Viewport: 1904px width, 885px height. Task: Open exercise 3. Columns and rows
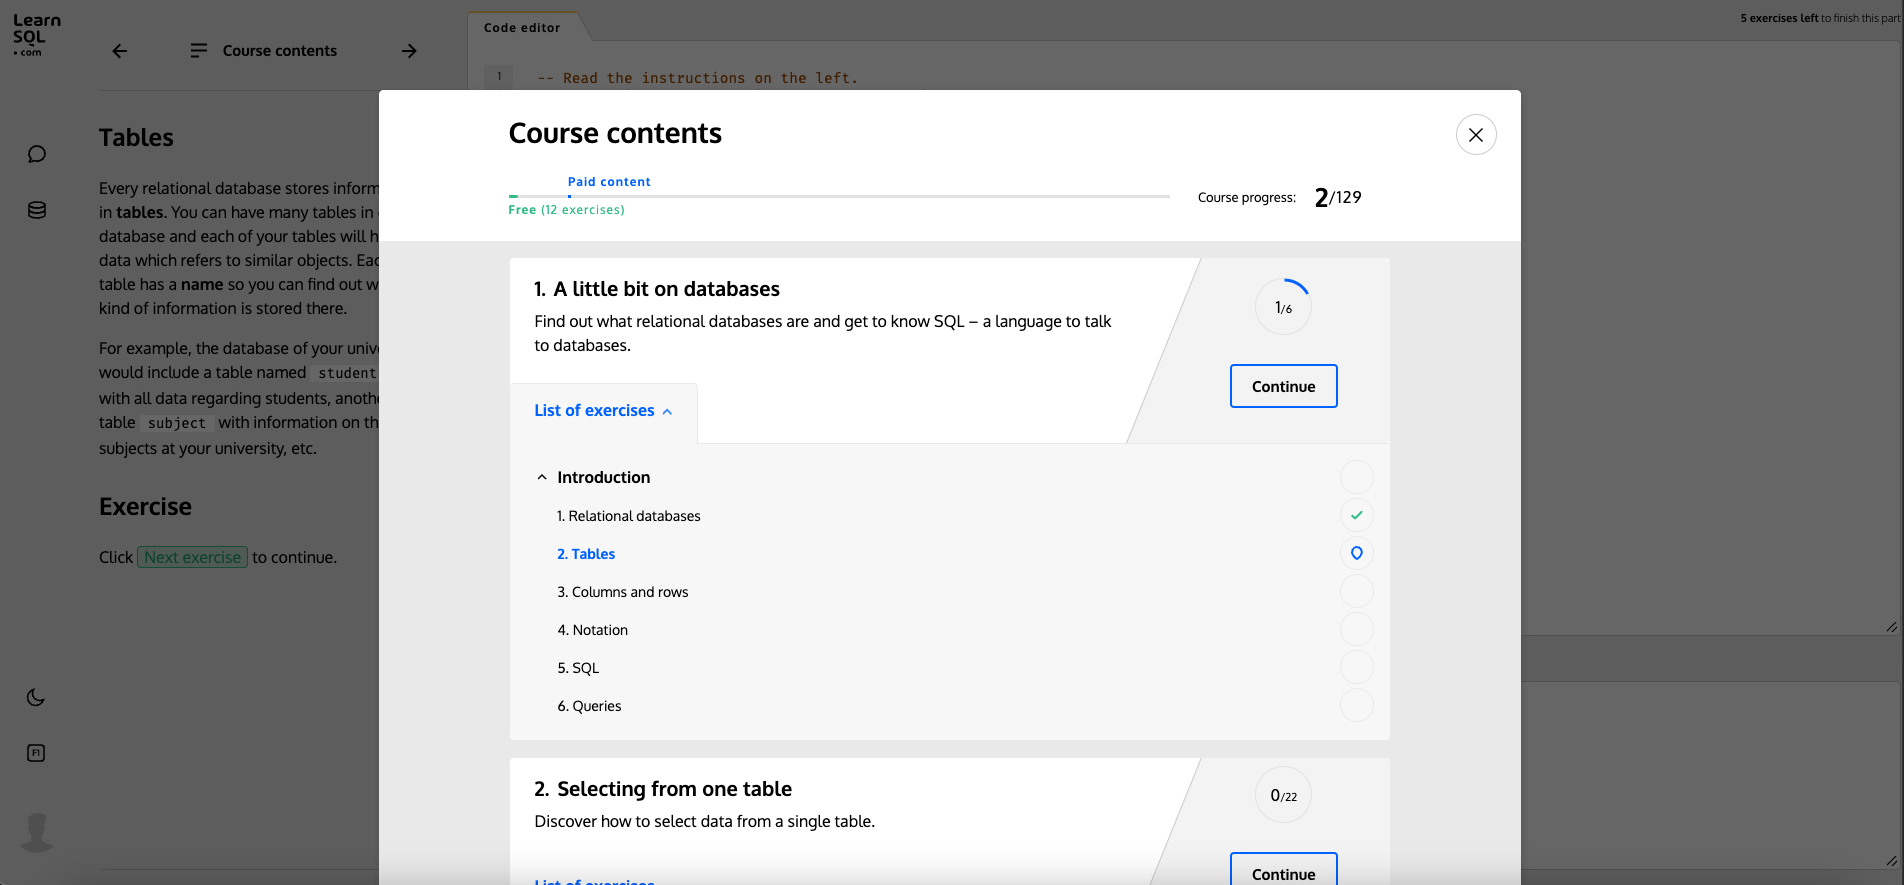click(x=623, y=592)
